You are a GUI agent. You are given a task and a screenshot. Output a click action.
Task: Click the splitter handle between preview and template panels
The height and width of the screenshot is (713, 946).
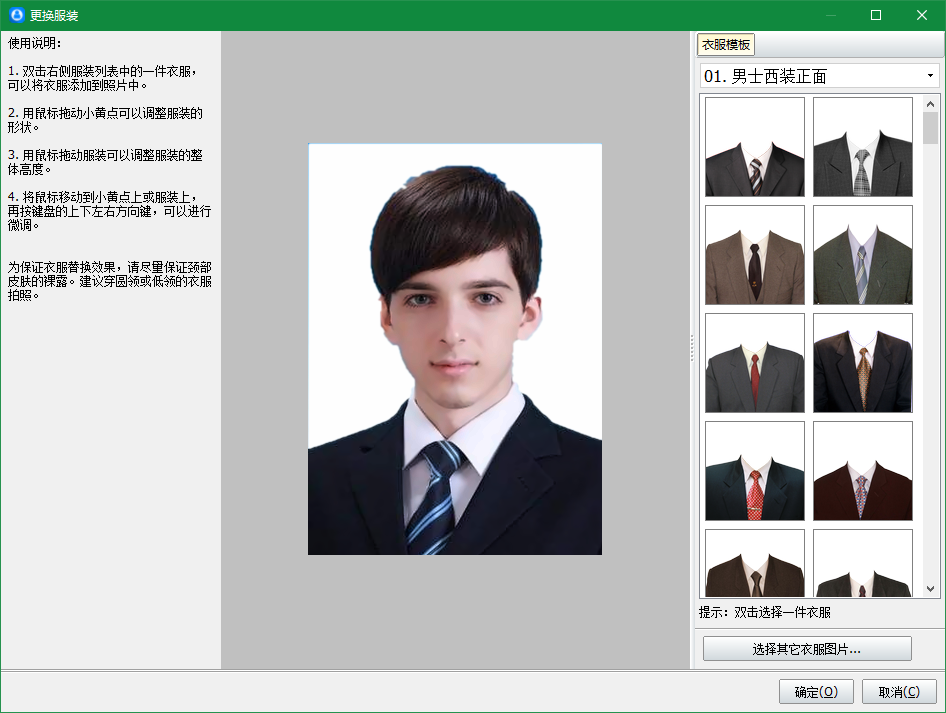[691, 347]
